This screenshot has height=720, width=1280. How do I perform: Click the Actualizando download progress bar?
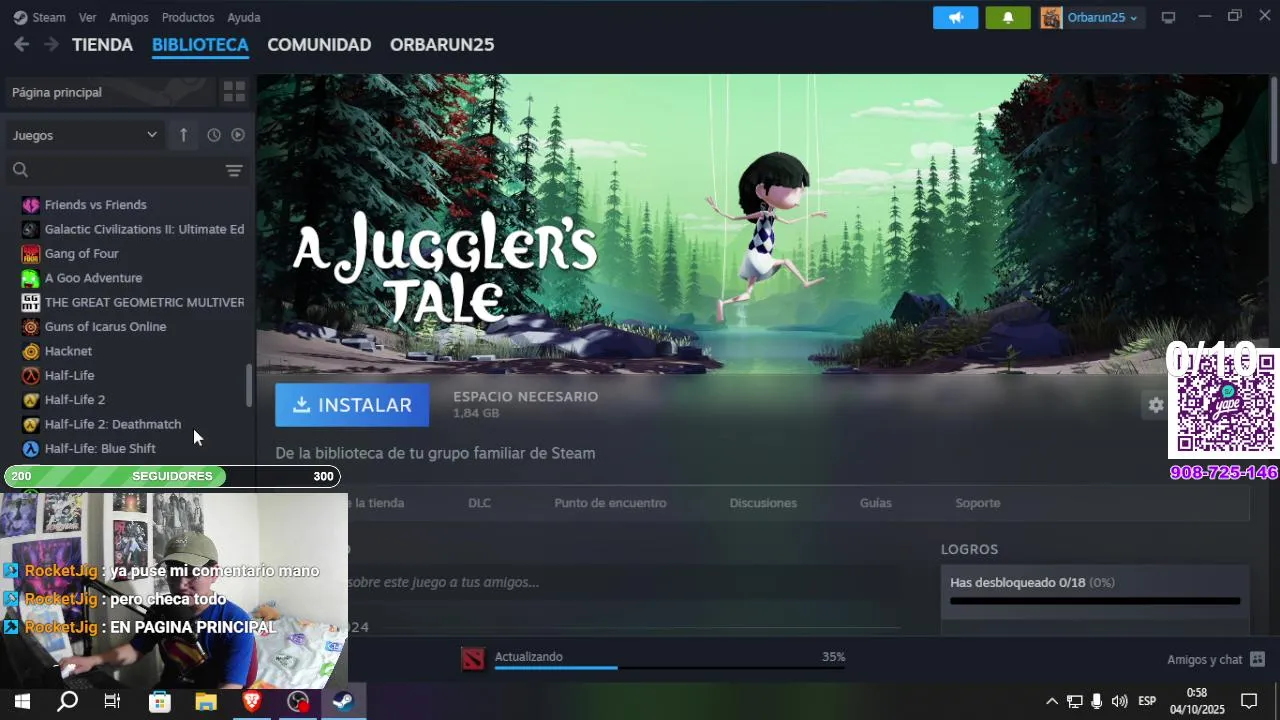point(670,667)
